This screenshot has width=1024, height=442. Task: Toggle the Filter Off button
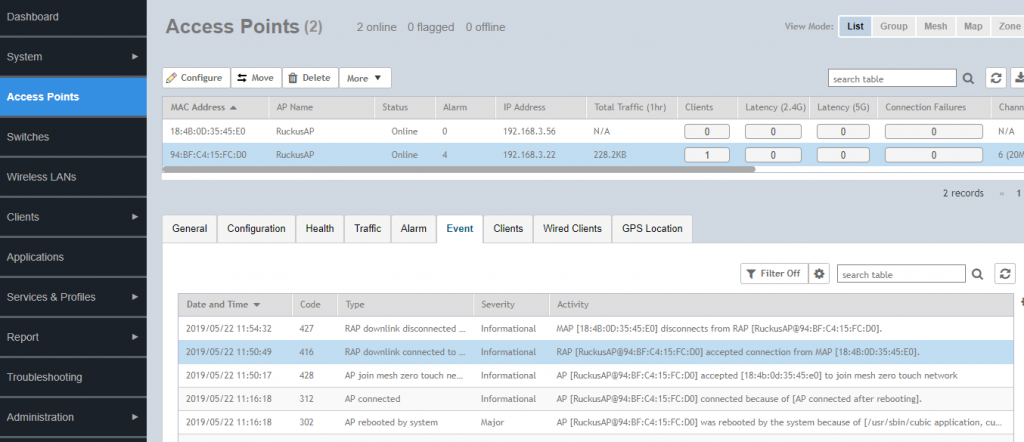click(x=773, y=274)
